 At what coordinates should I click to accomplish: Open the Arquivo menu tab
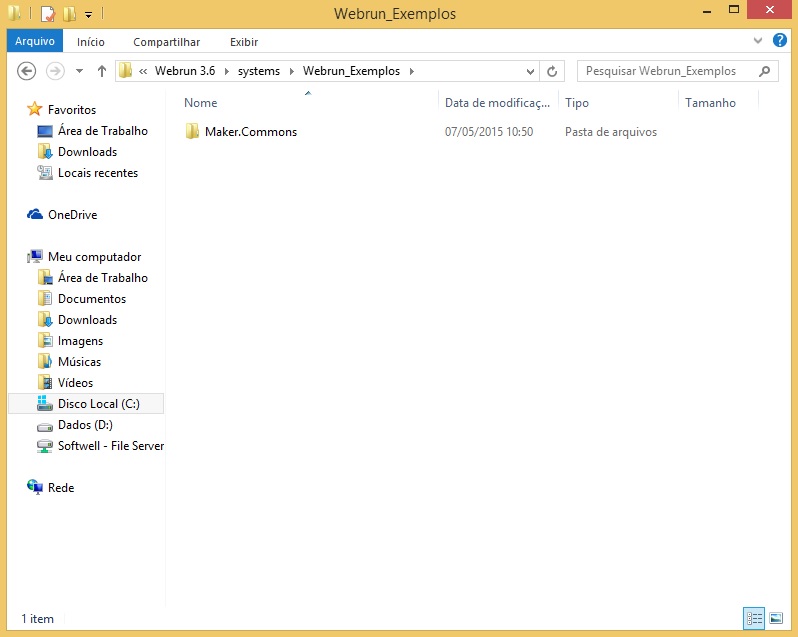[x=35, y=41]
